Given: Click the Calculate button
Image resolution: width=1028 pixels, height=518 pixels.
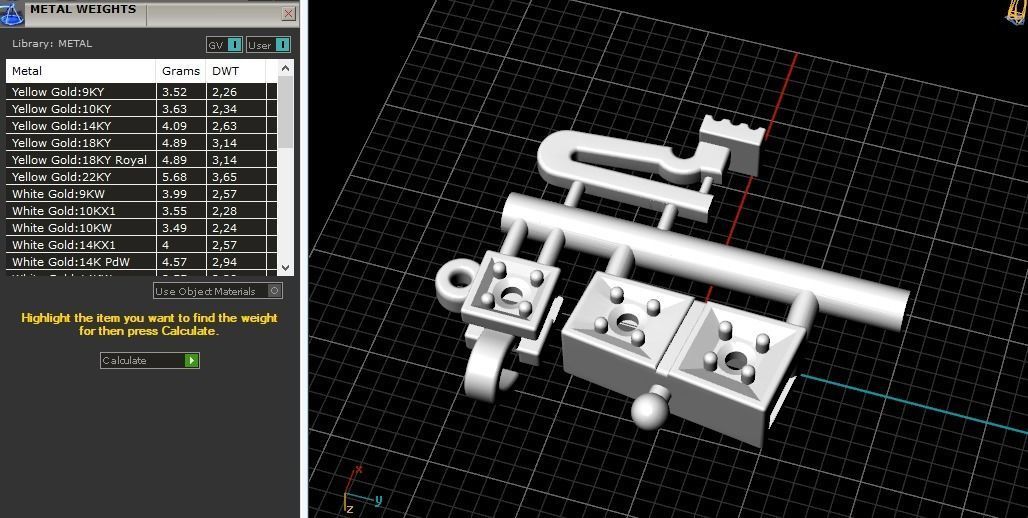Looking at the screenshot, I should (x=149, y=361).
